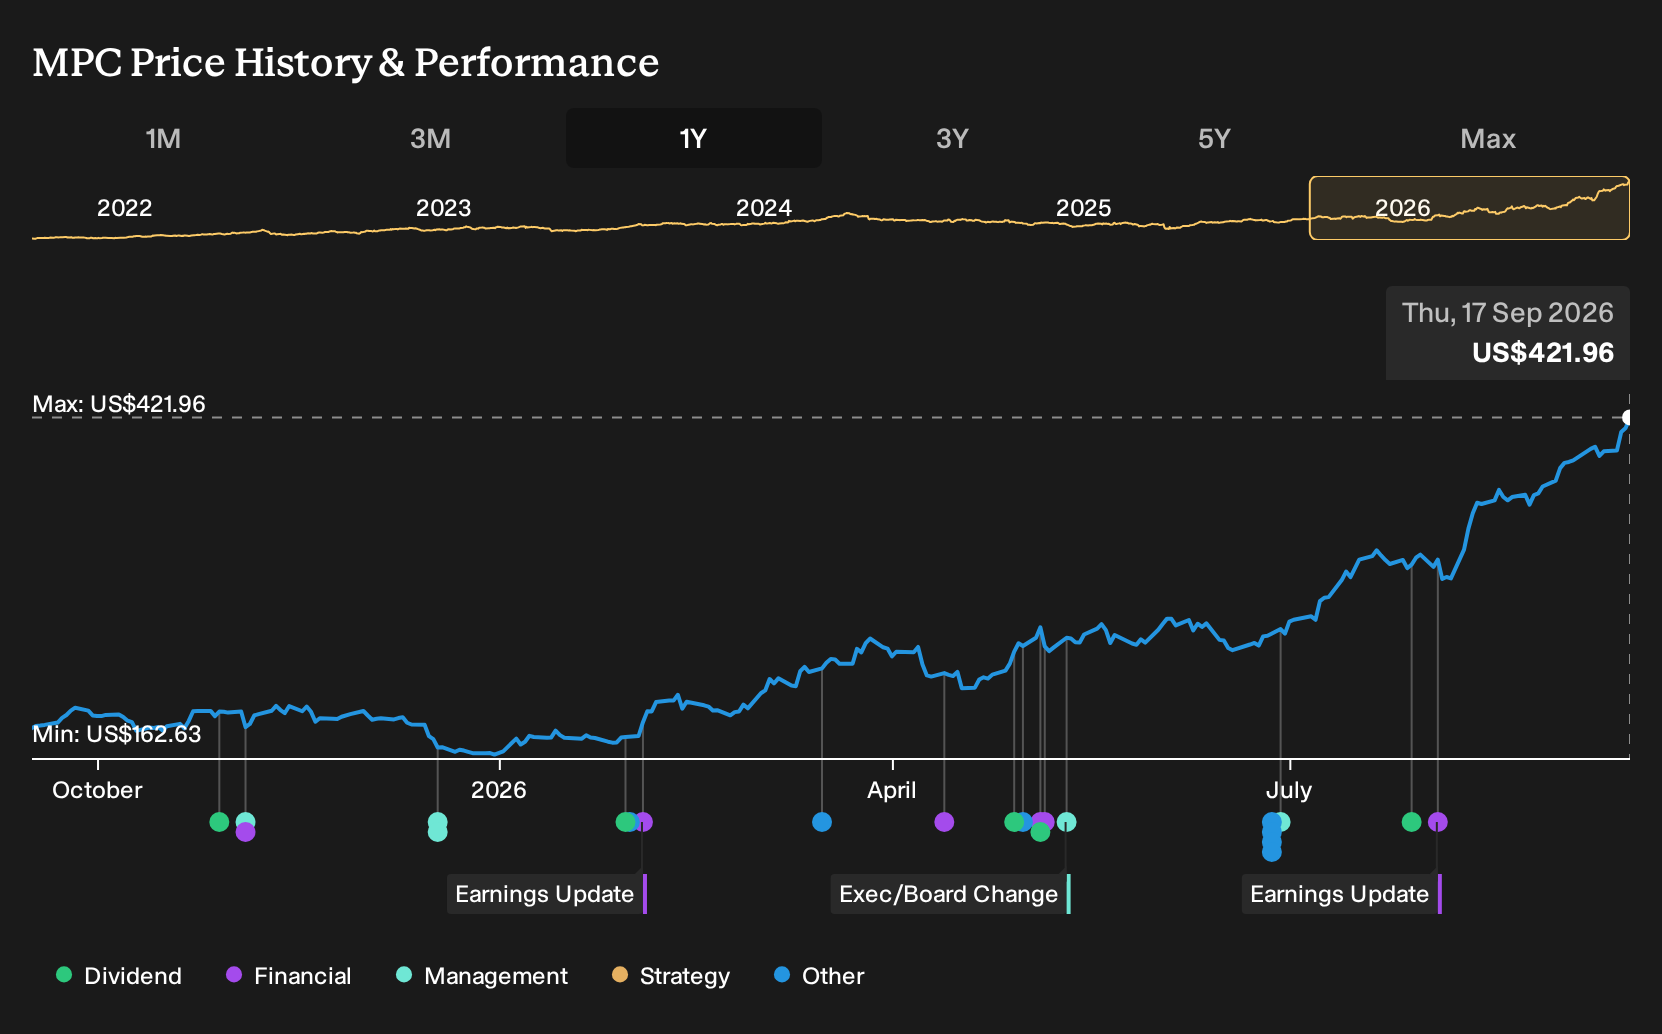Click teal Management marker above Exec/Board Change label
1662x1034 pixels.
coord(1067,822)
